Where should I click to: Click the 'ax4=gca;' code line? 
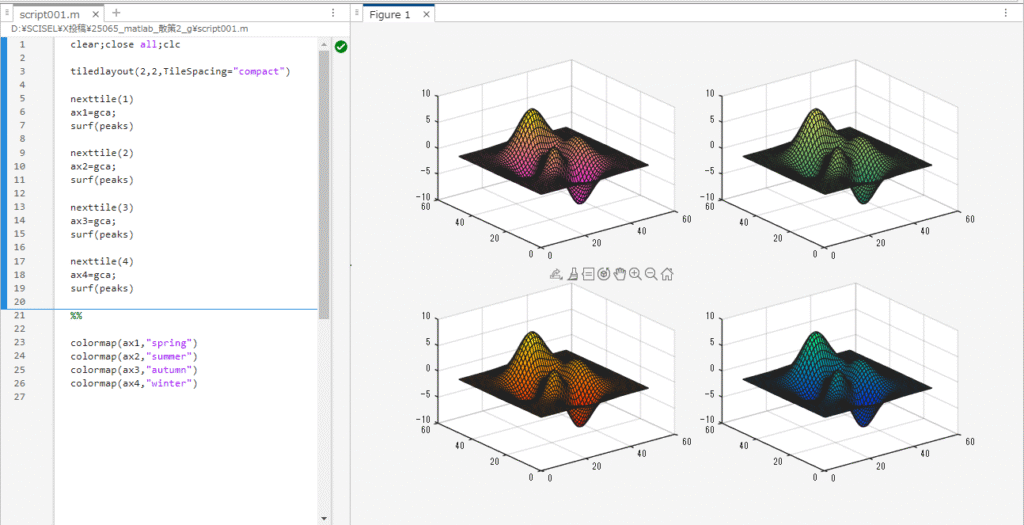pos(93,275)
